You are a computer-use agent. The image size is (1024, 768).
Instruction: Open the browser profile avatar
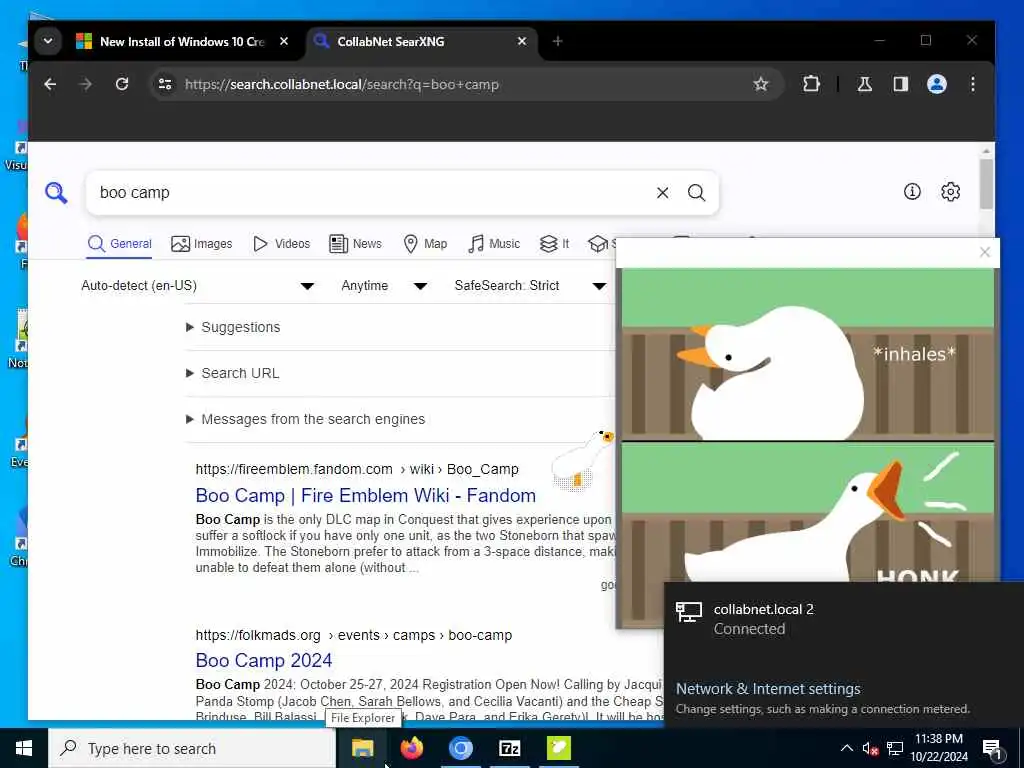pyautogui.click(x=936, y=84)
